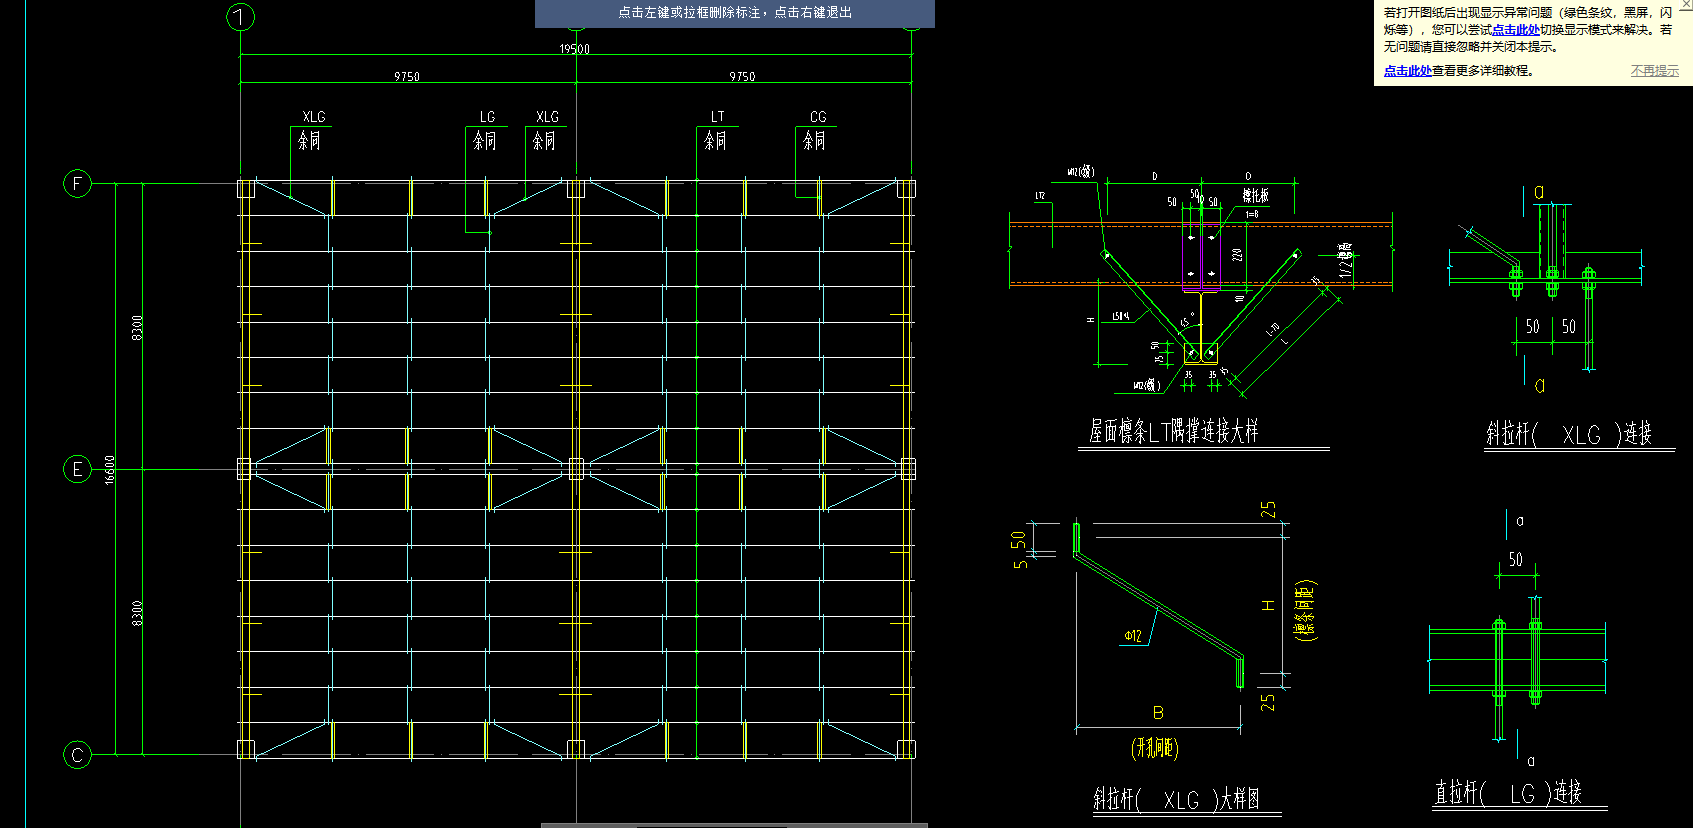Image resolution: width=1693 pixels, height=828 pixels.
Task: Select the title 斜拉杆( XLG )连接
Action: tap(1569, 434)
